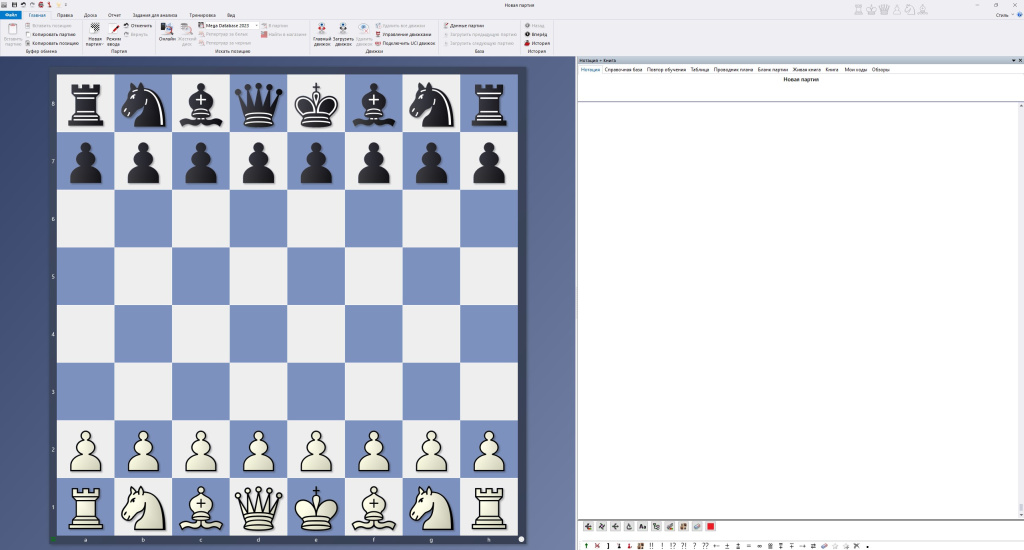
Task: Click Connect UCI engine (Подключить UCI движок)
Action: tap(405, 43)
